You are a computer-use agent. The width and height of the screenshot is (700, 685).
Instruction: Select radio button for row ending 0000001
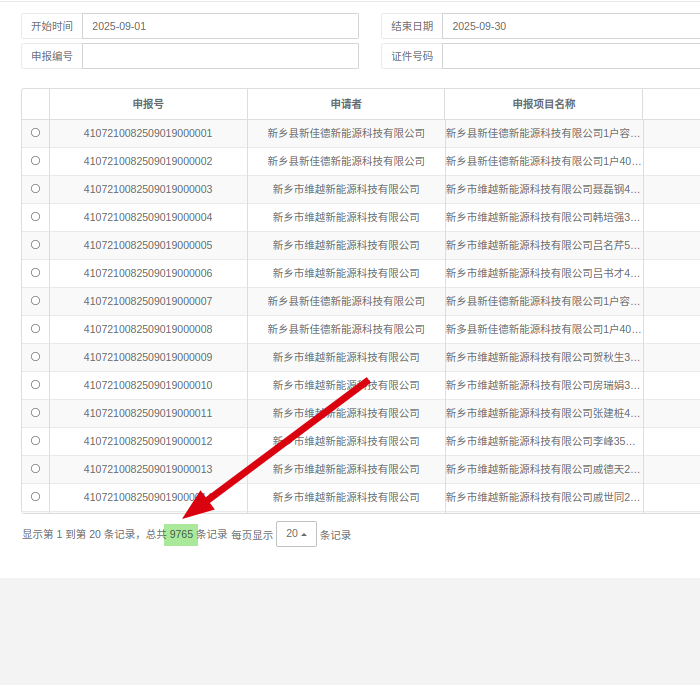pos(35,132)
